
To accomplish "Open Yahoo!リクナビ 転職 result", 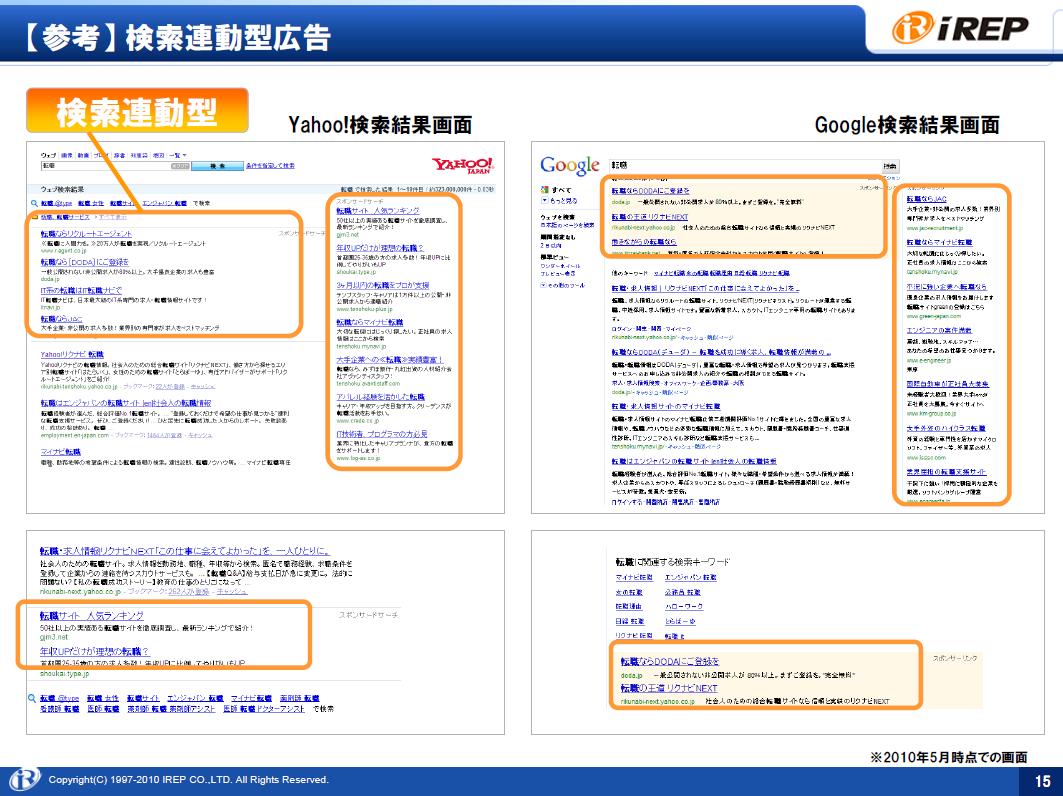I will click(x=72, y=354).
